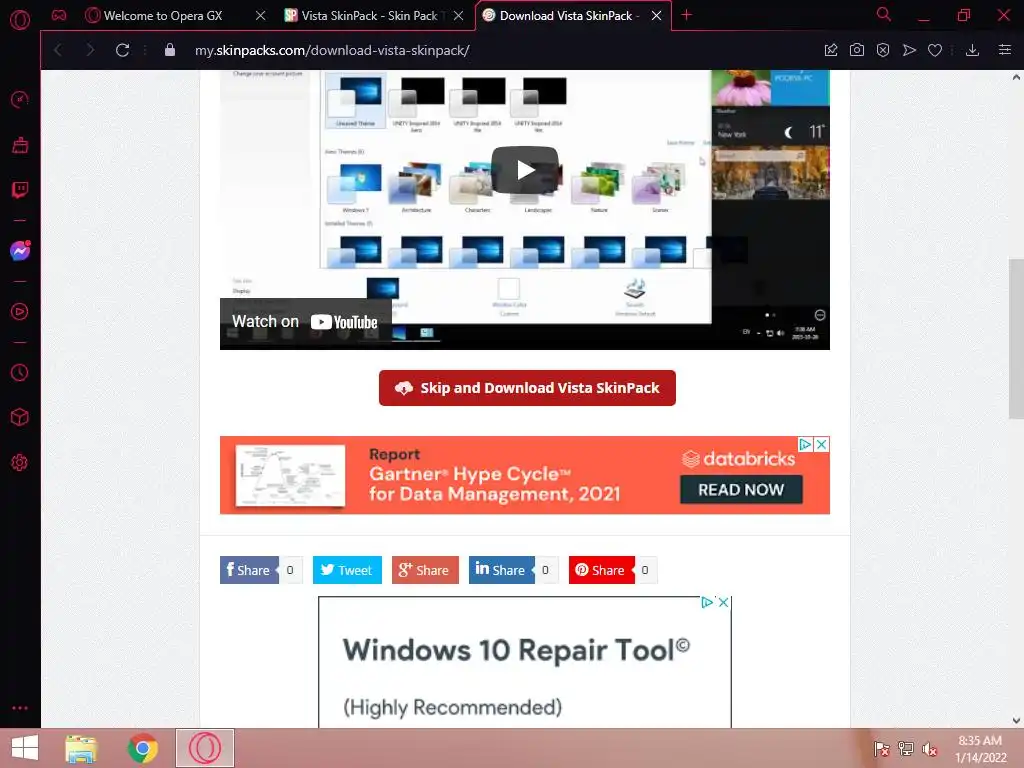Image resolution: width=1024 pixels, height=768 pixels.
Task: Close Download Vista SkinPack tab
Action: pyautogui.click(x=656, y=16)
